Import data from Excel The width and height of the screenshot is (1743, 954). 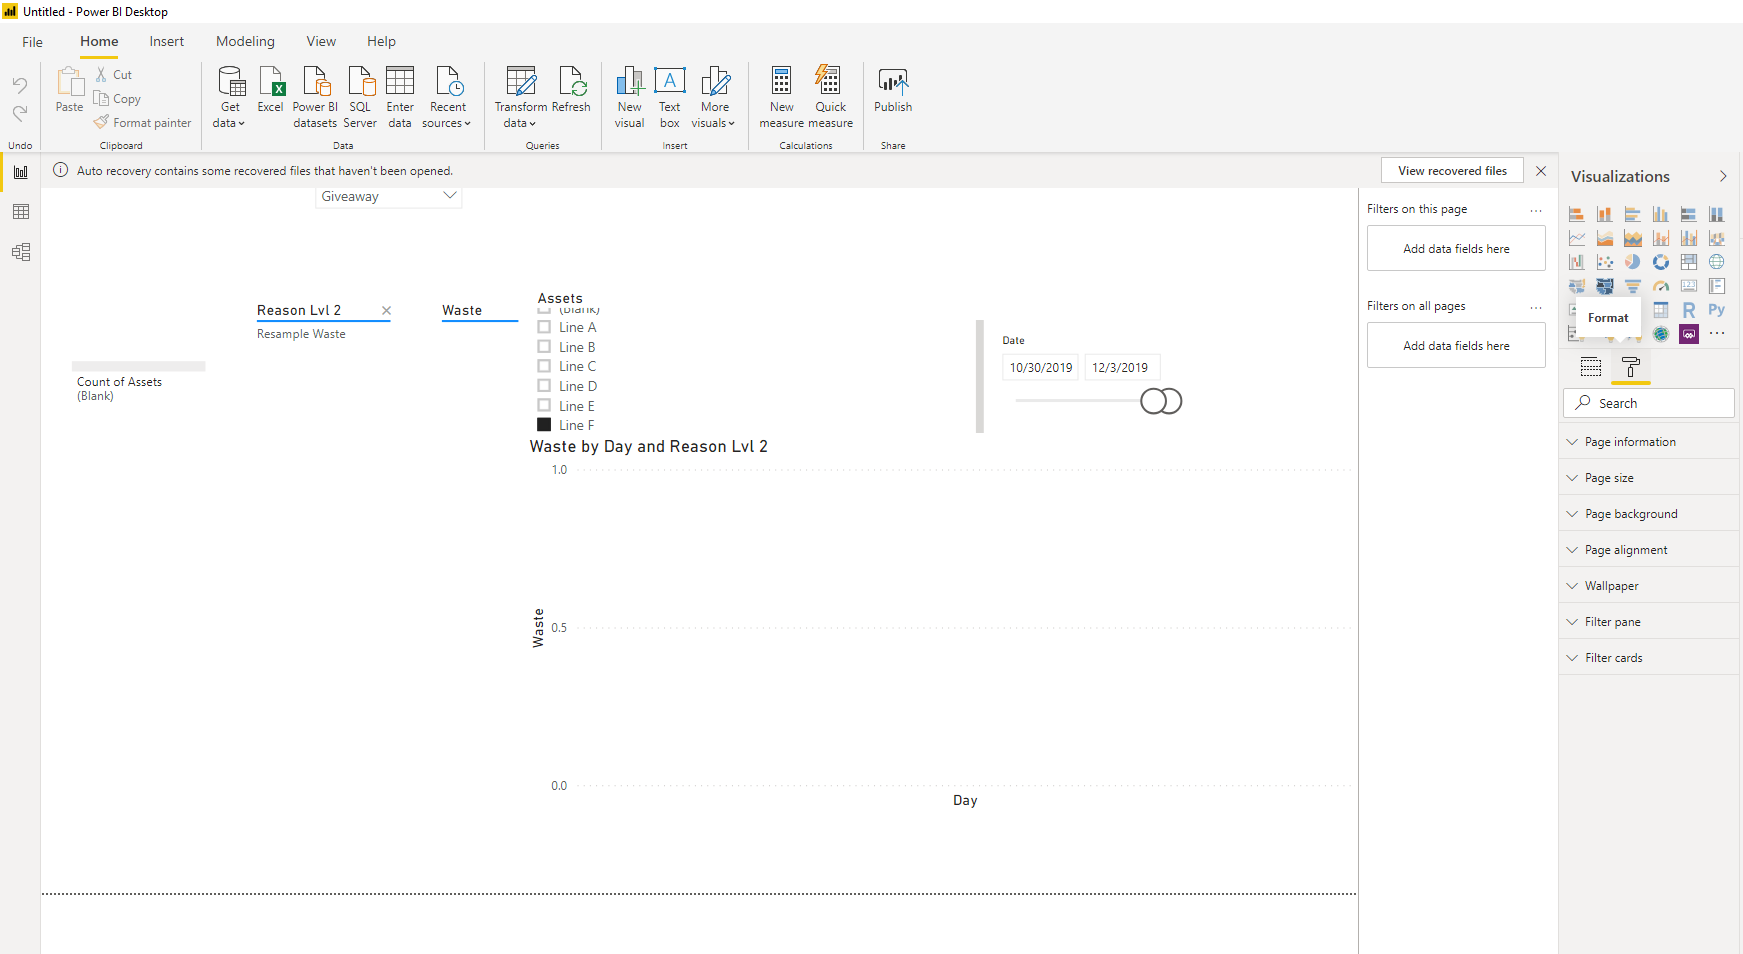(271, 90)
